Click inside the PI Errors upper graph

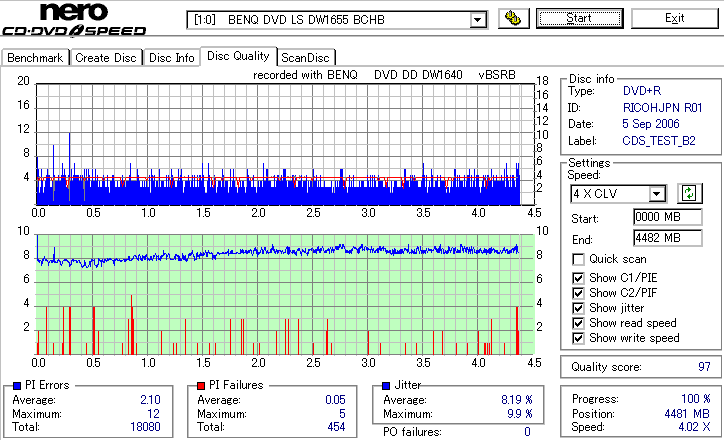click(x=285, y=145)
